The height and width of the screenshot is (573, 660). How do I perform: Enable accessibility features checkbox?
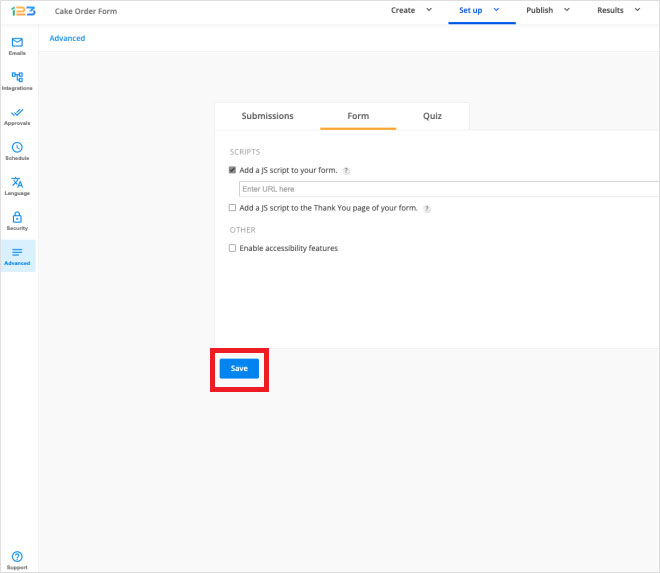(x=233, y=248)
